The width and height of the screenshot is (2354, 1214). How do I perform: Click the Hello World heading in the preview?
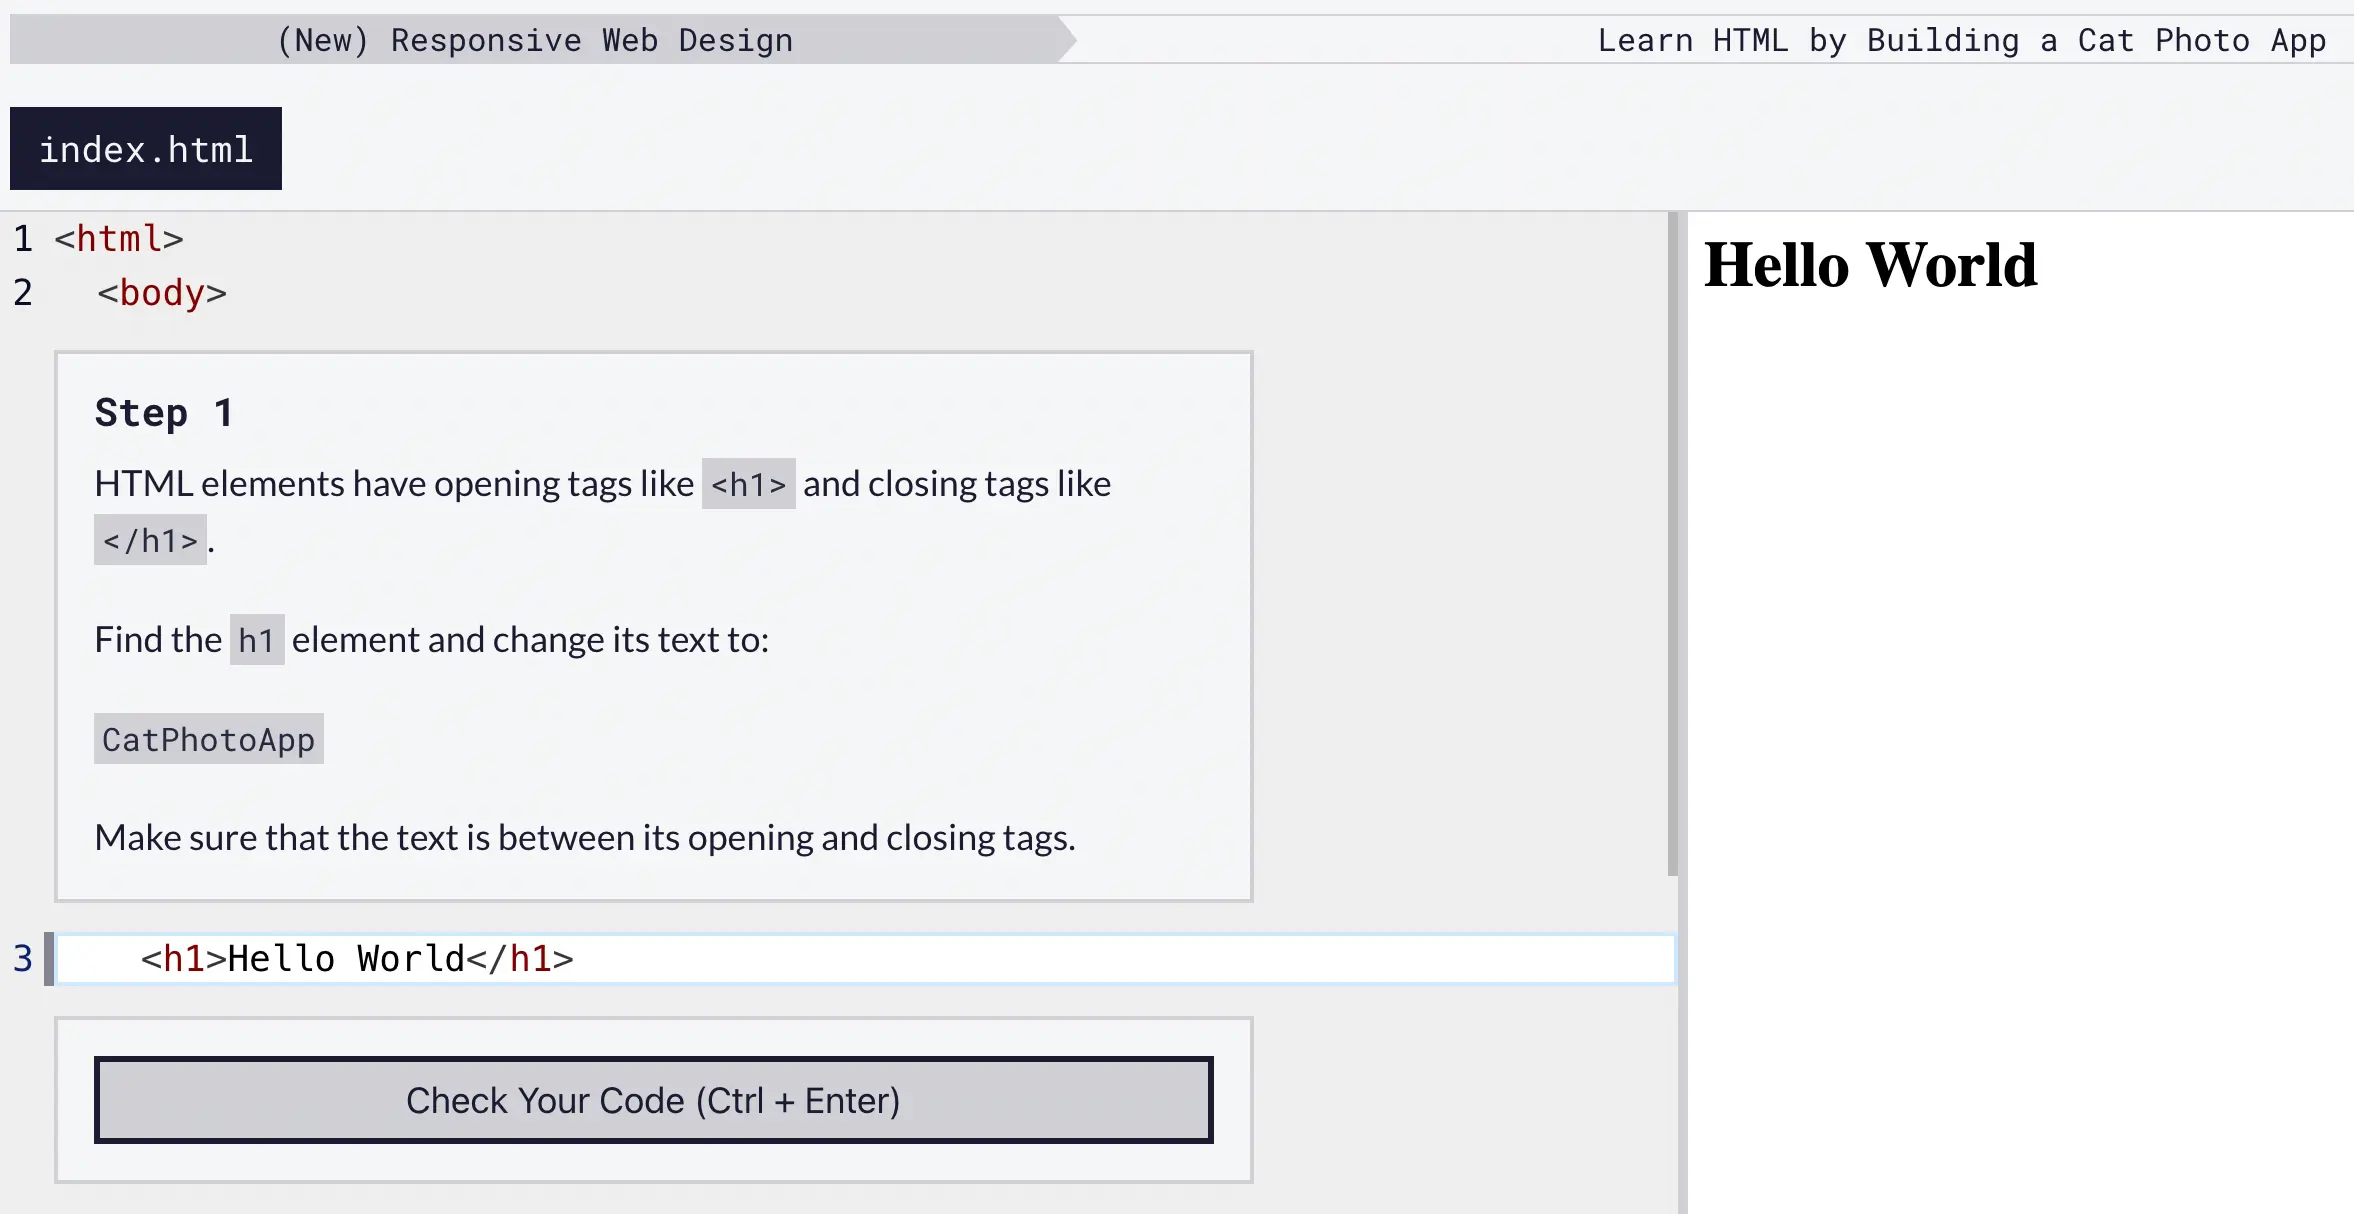point(1869,264)
